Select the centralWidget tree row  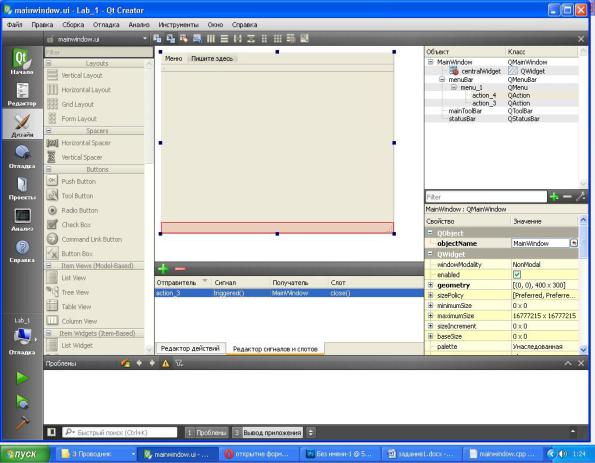click(502, 71)
